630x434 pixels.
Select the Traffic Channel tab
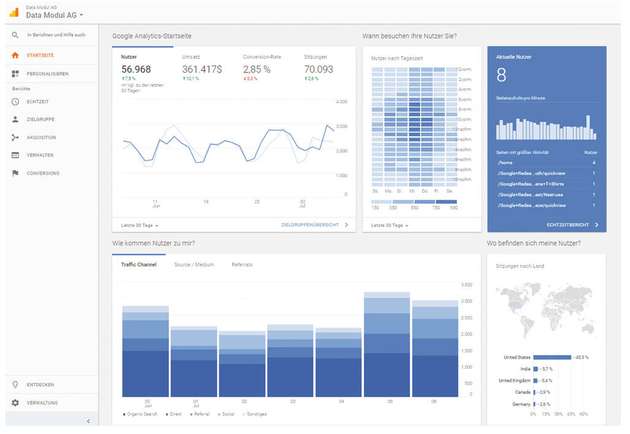tap(139, 264)
